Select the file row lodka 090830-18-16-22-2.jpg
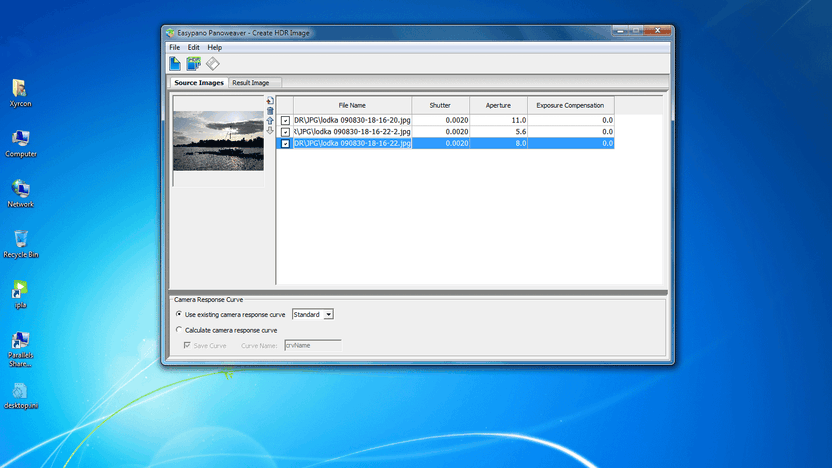 coord(445,132)
